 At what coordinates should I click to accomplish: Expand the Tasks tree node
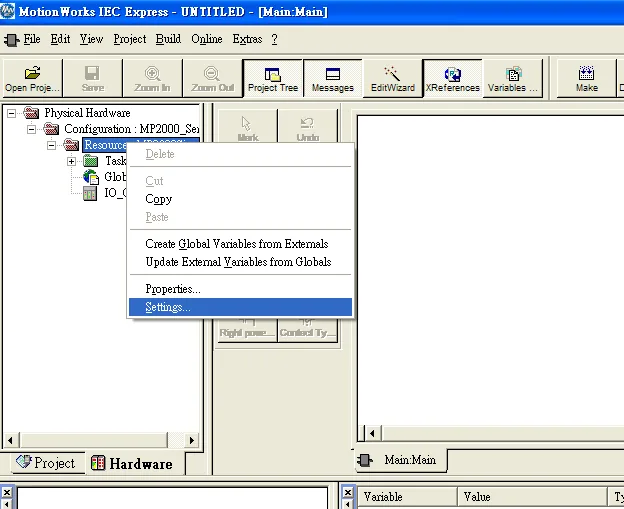(71, 161)
